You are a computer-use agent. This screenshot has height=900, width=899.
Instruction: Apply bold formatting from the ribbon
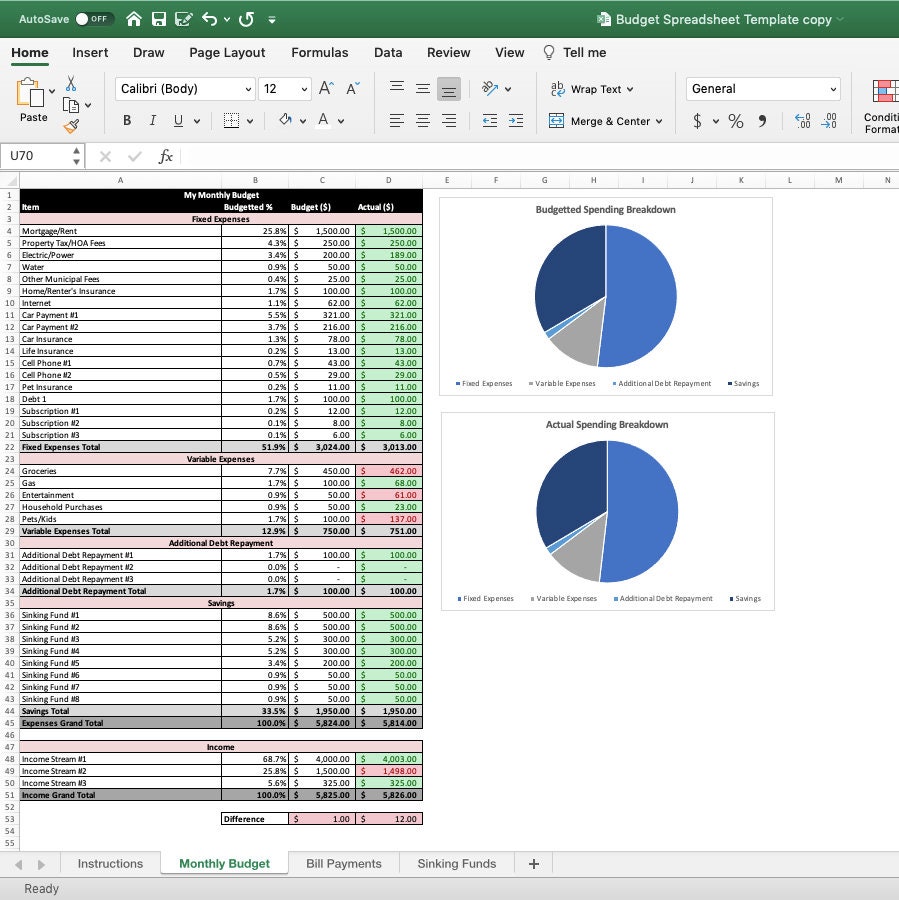pos(126,120)
